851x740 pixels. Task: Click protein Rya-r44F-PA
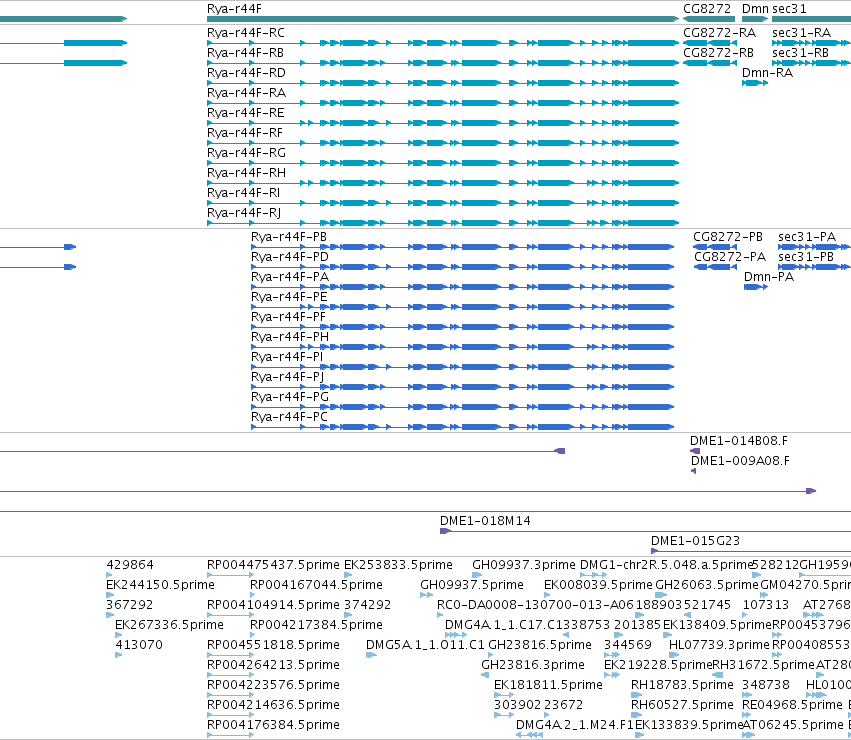[x=289, y=277]
